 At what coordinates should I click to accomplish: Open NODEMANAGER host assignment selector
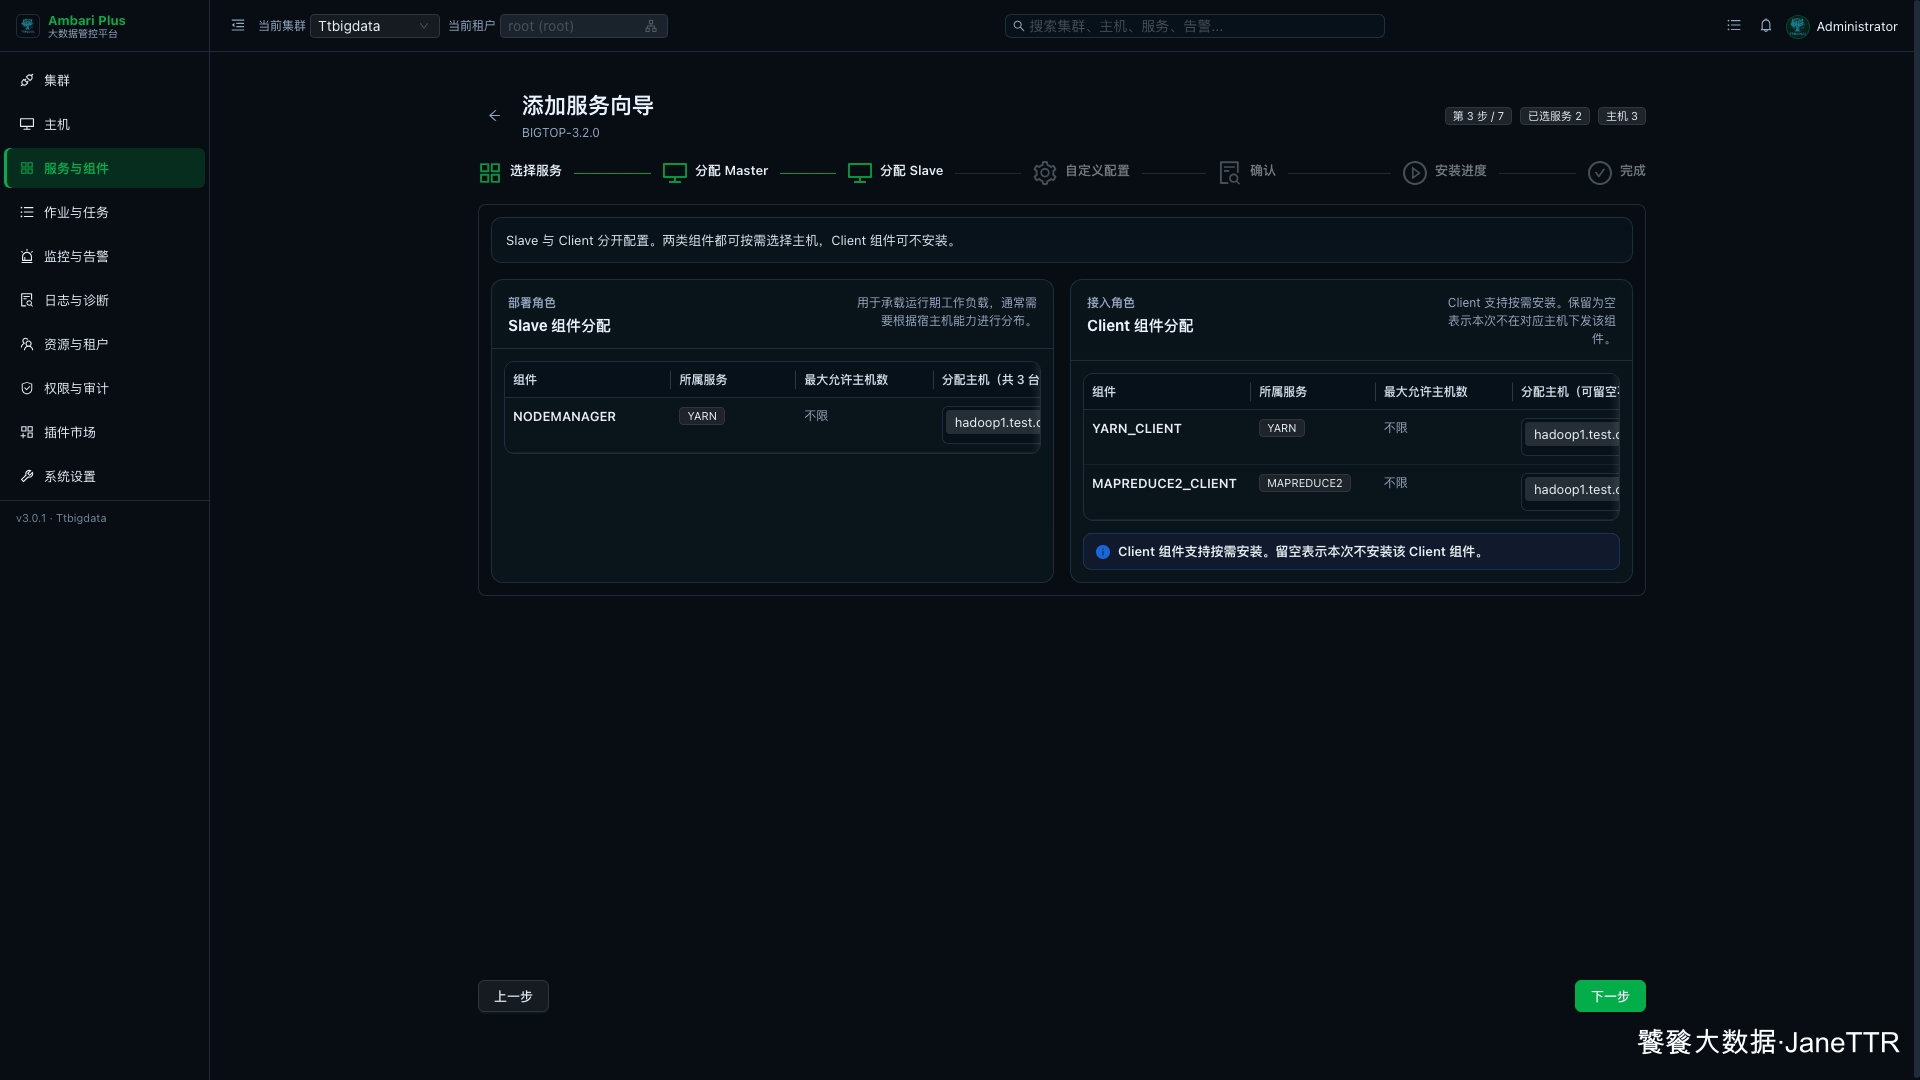click(x=991, y=423)
